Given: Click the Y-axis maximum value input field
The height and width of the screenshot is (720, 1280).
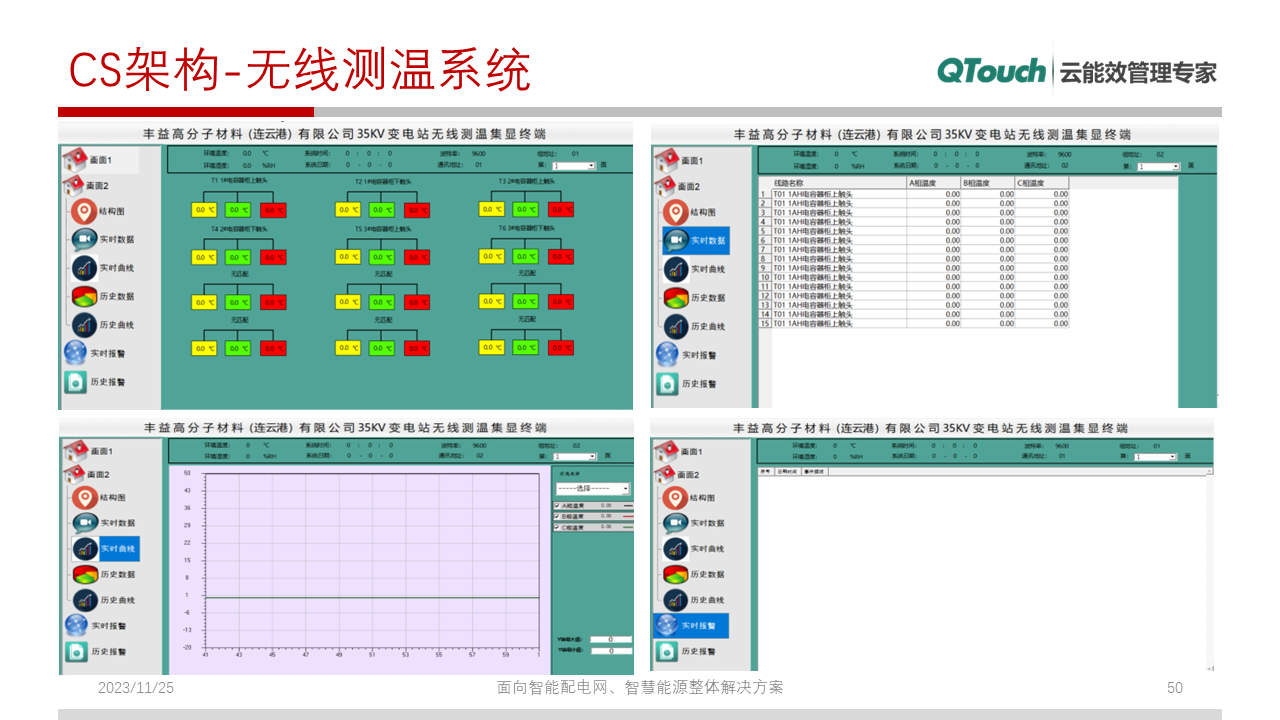Looking at the screenshot, I should click(611, 639).
